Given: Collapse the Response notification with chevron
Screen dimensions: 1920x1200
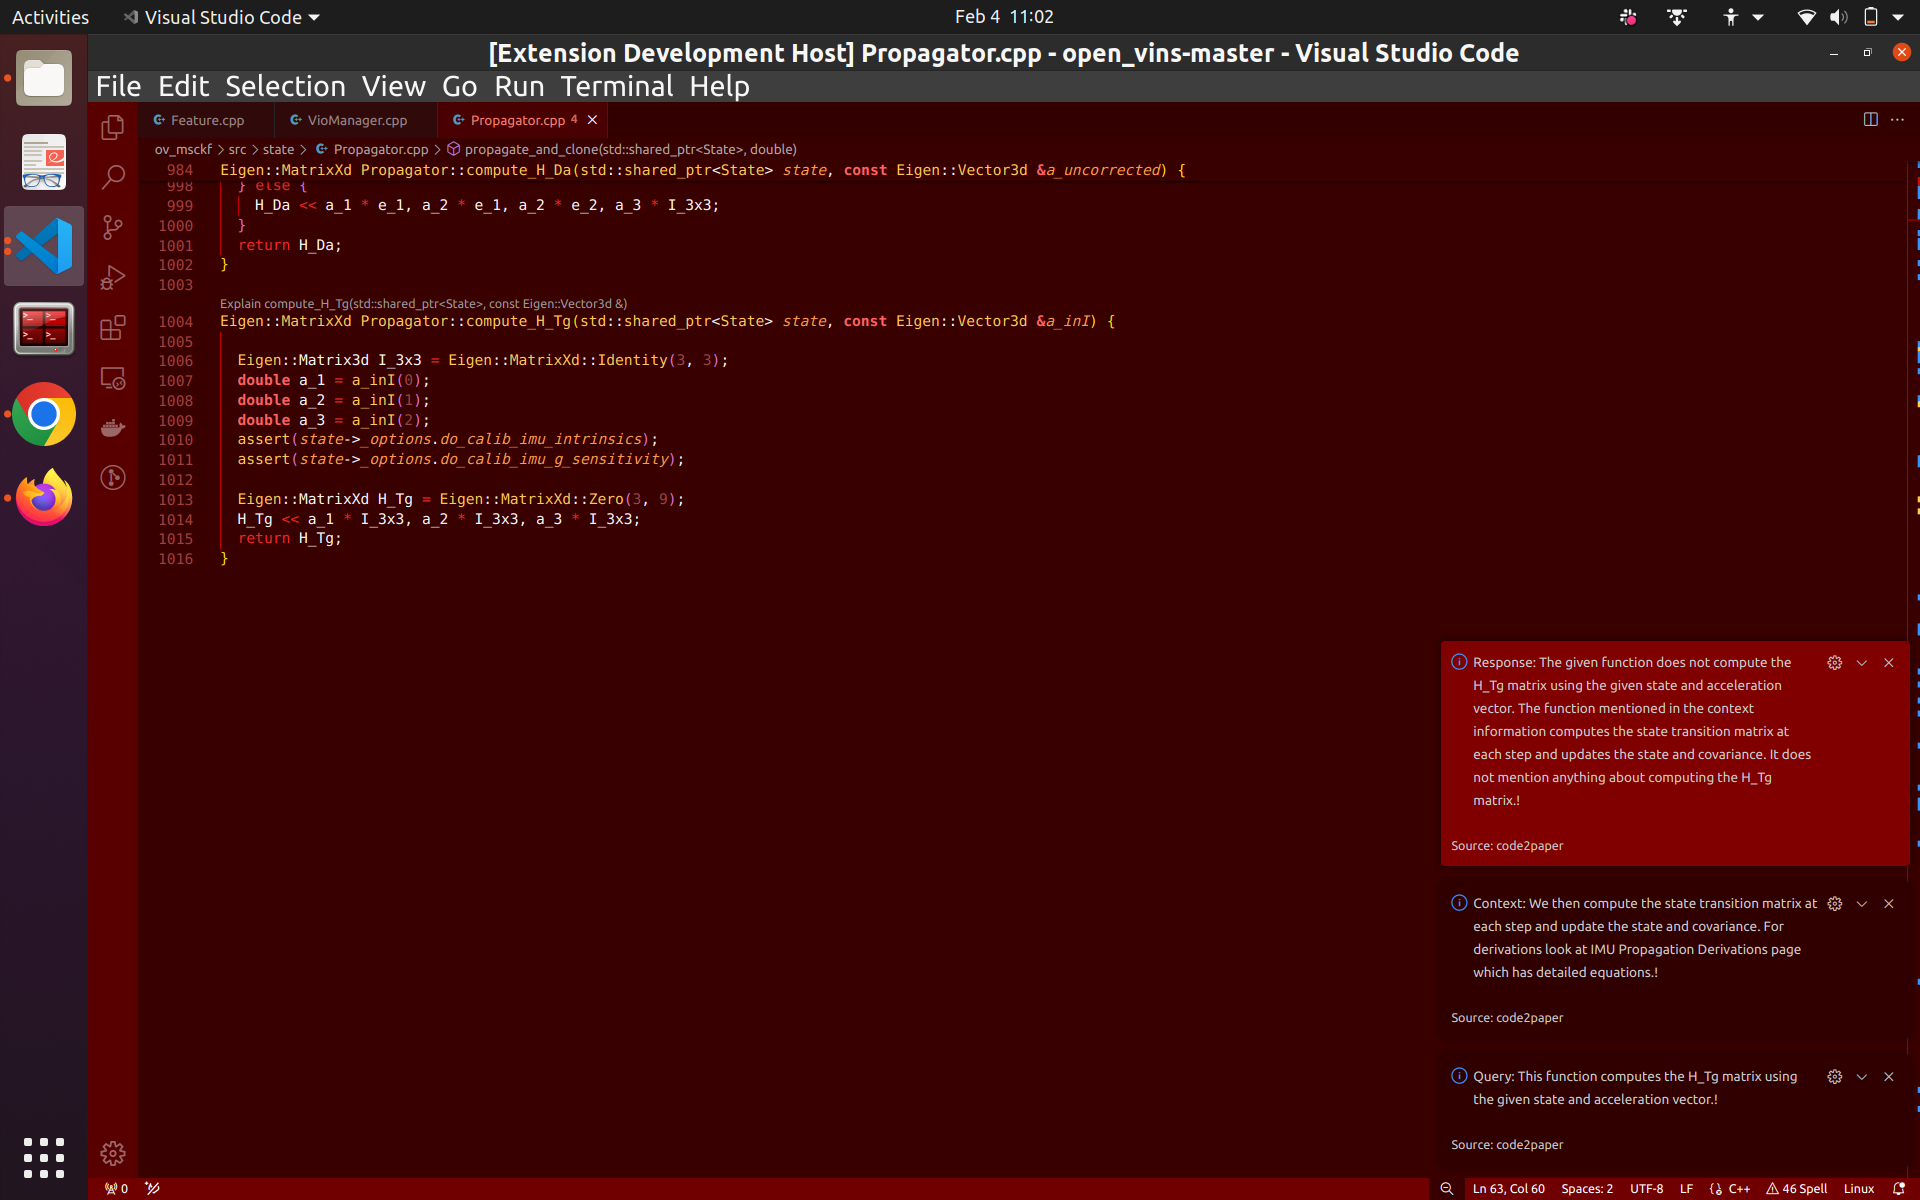Looking at the screenshot, I should [1862, 663].
